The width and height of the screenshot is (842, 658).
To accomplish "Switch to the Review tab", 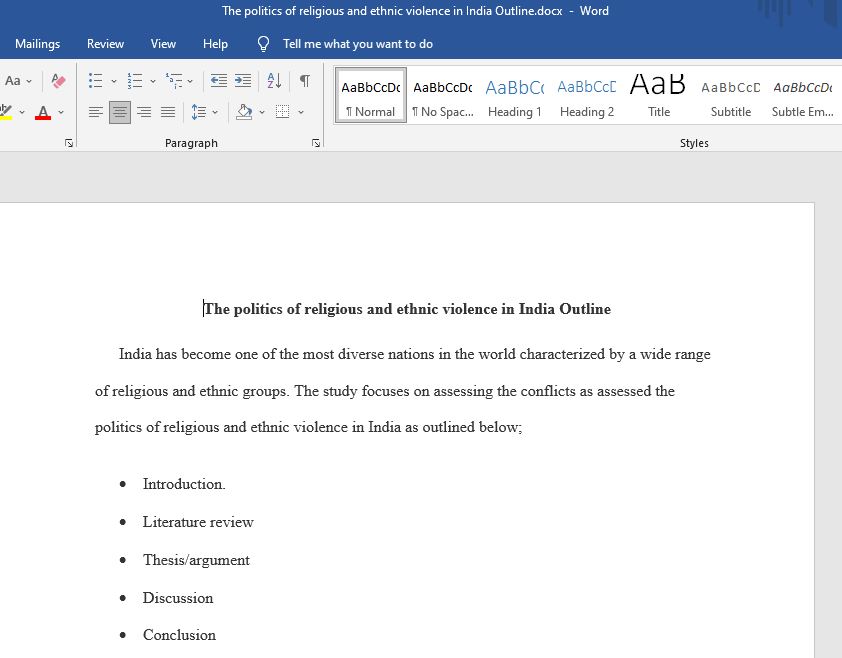I will pos(105,44).
